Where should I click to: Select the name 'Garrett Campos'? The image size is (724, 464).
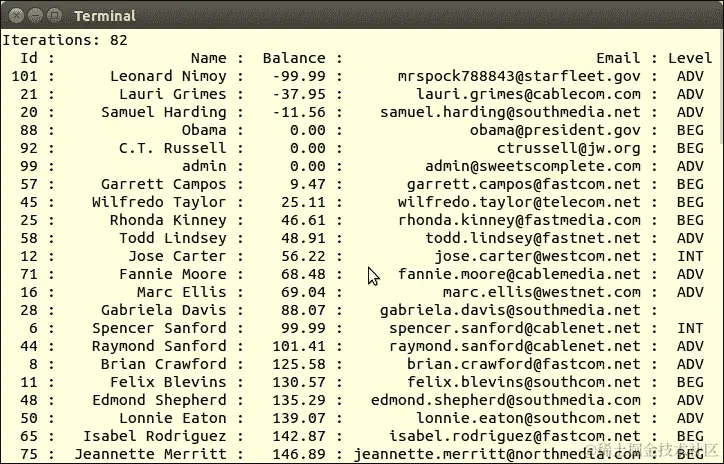[x=164, y=184]
